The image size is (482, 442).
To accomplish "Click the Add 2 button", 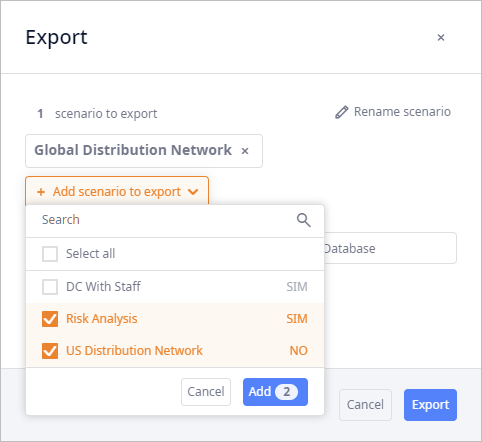I will pos(275,392).
